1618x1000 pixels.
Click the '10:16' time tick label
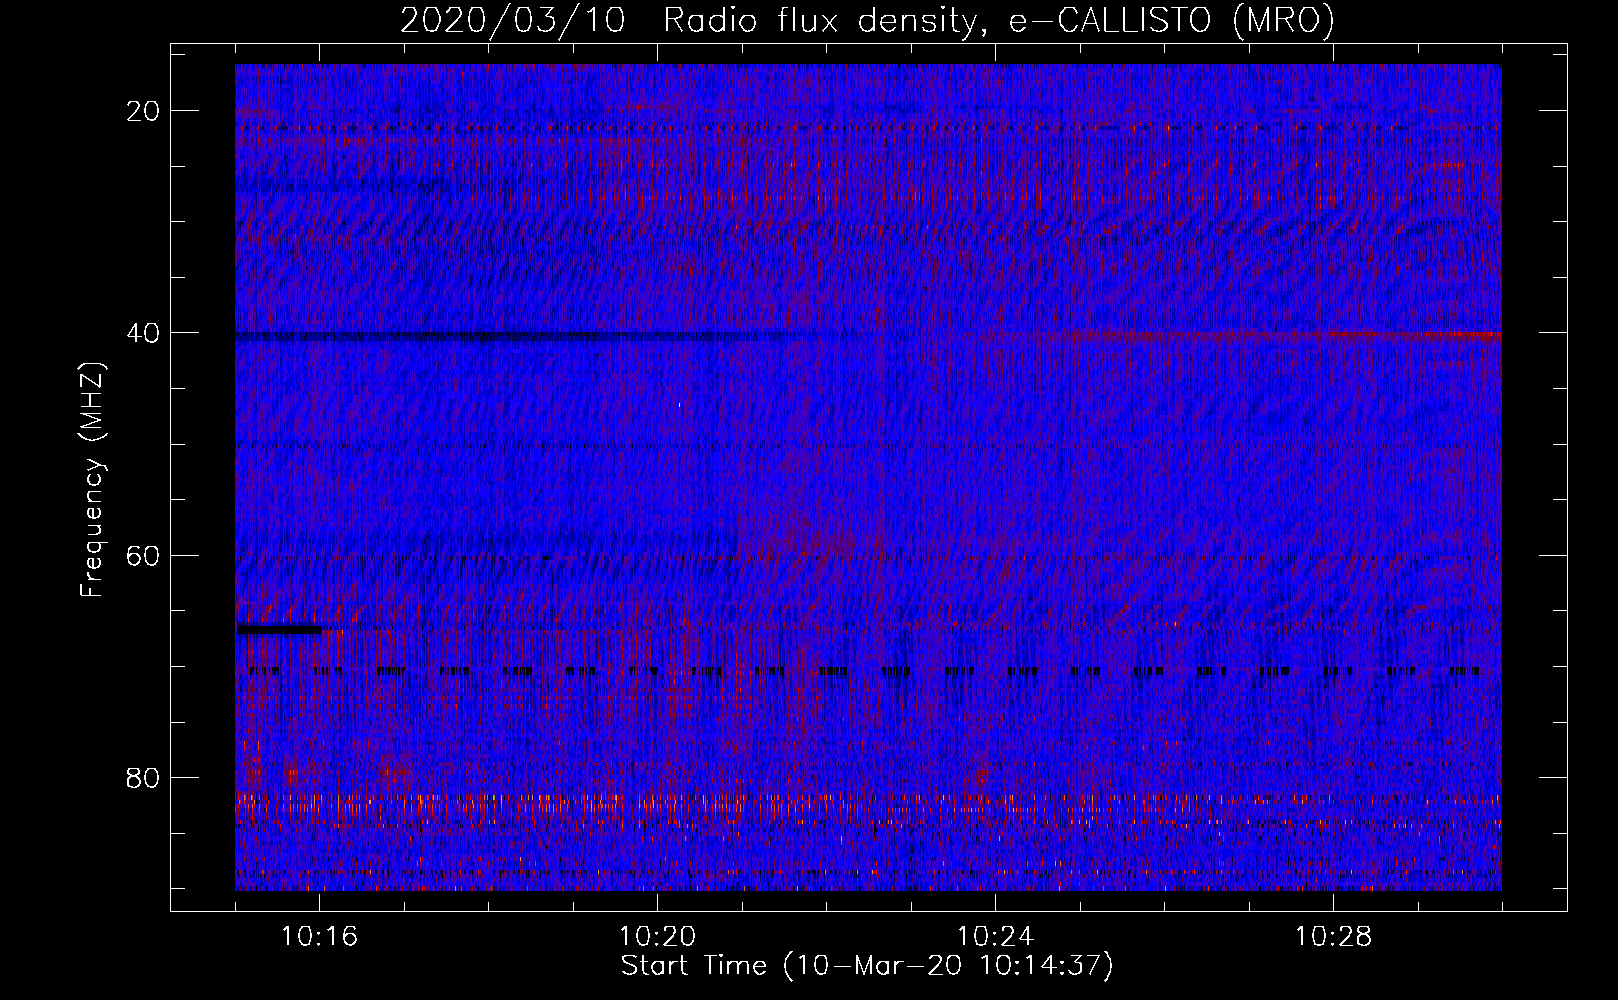(x=319, y=937)
